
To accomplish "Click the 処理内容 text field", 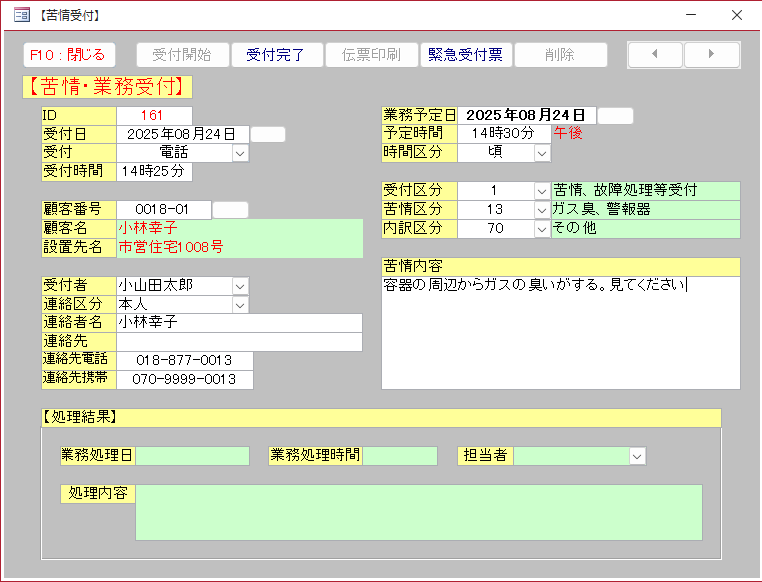I will [x=418, y=512].
